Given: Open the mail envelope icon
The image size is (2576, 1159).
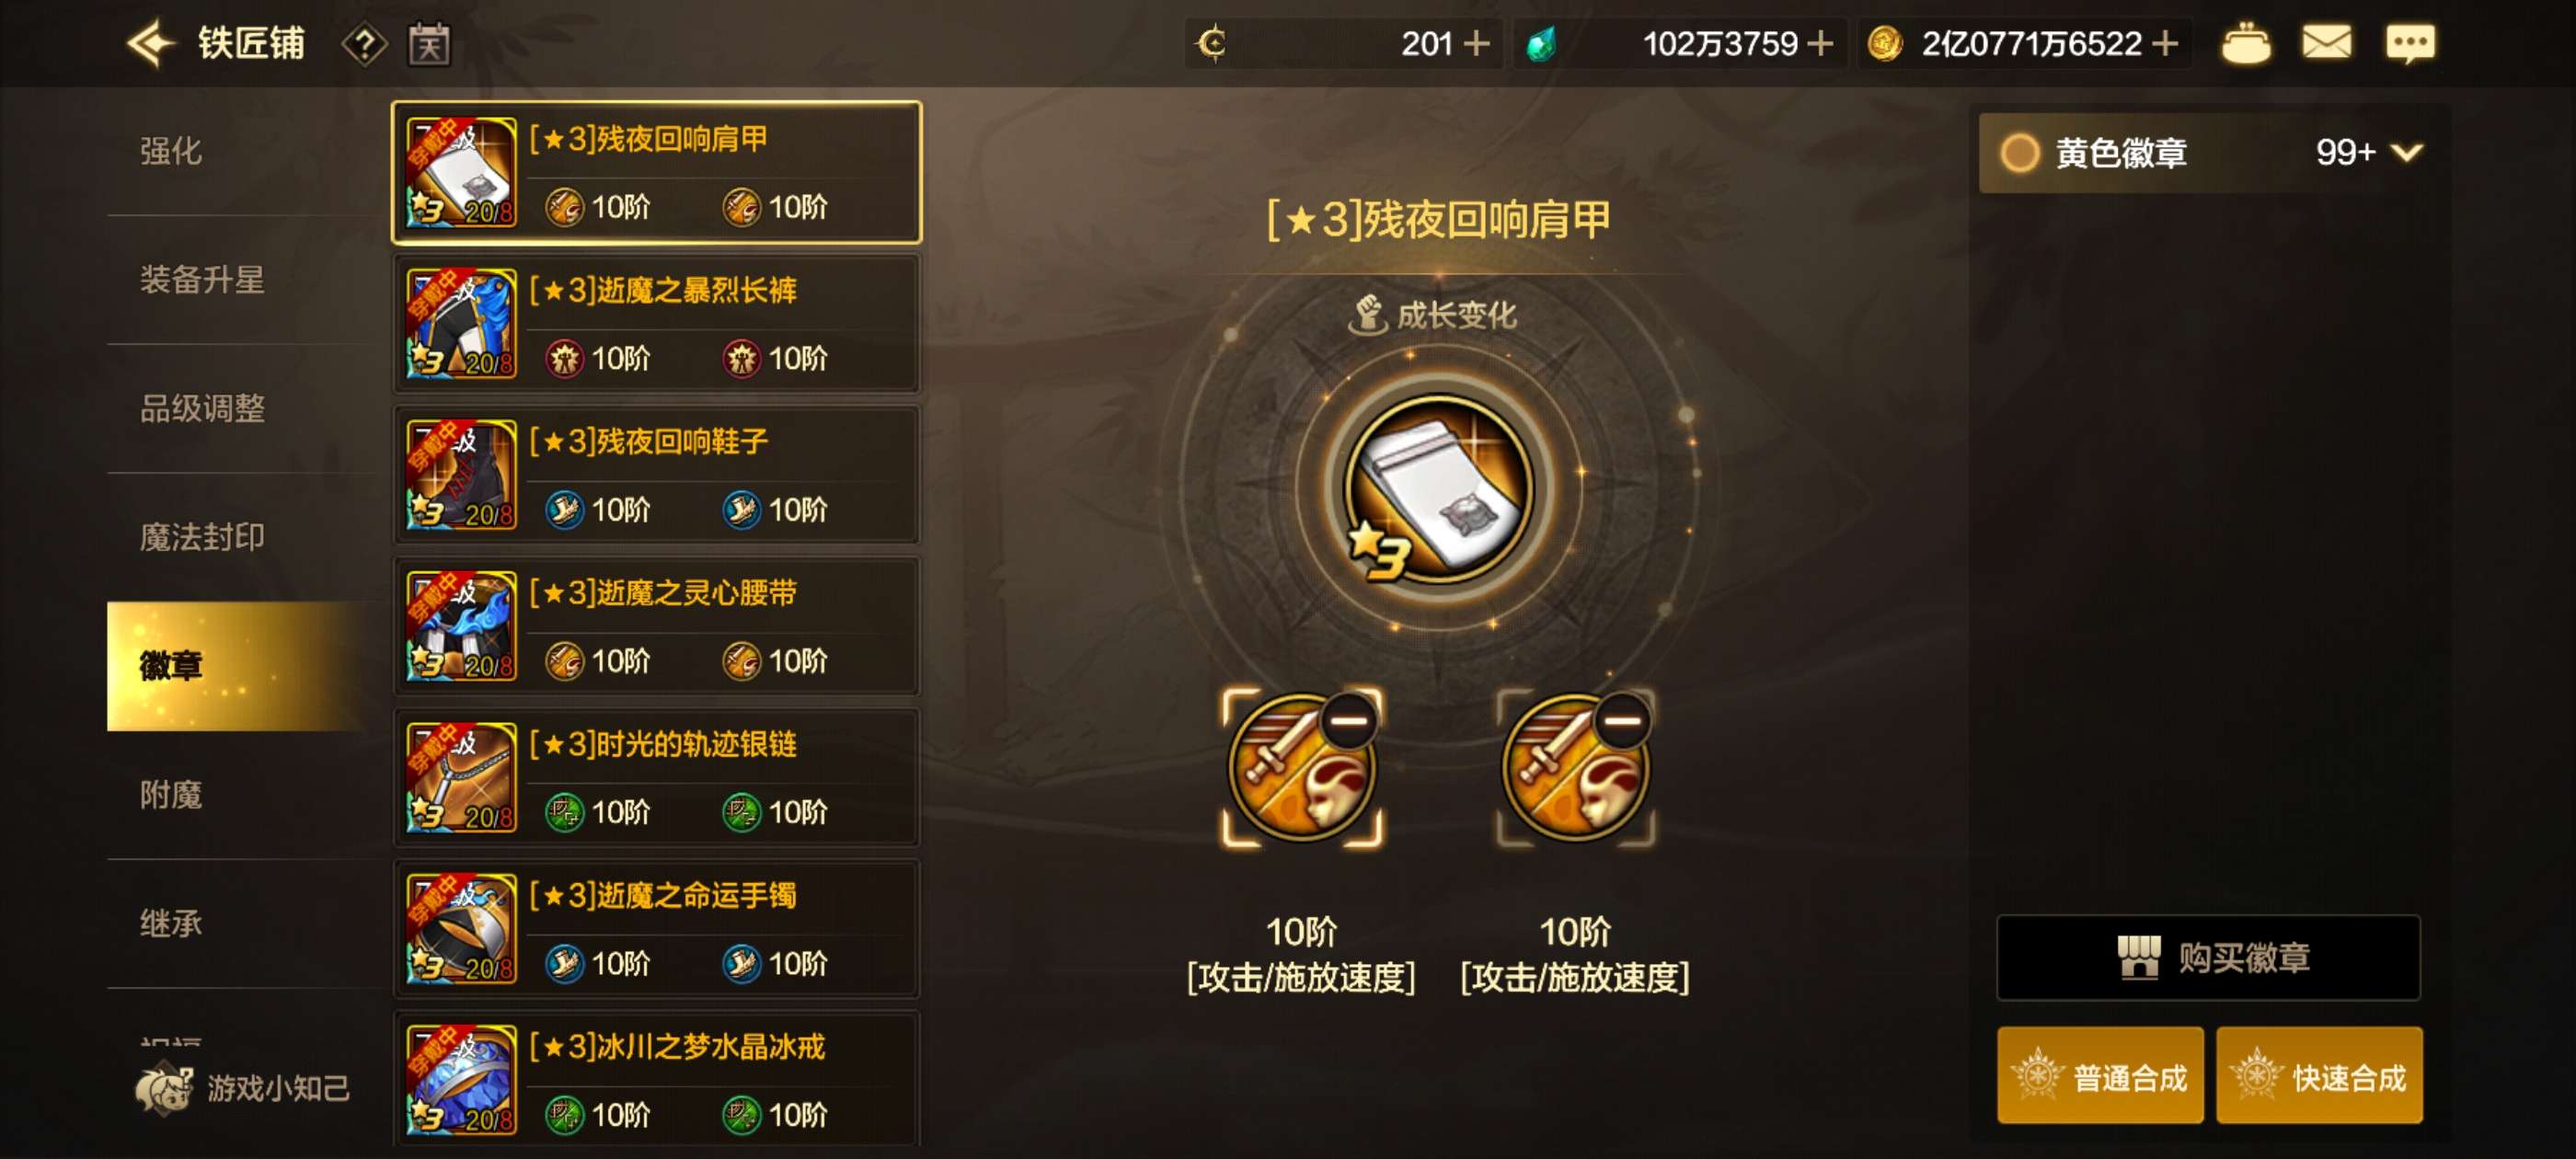Looking at the screenshot, I should point(2326,43).
